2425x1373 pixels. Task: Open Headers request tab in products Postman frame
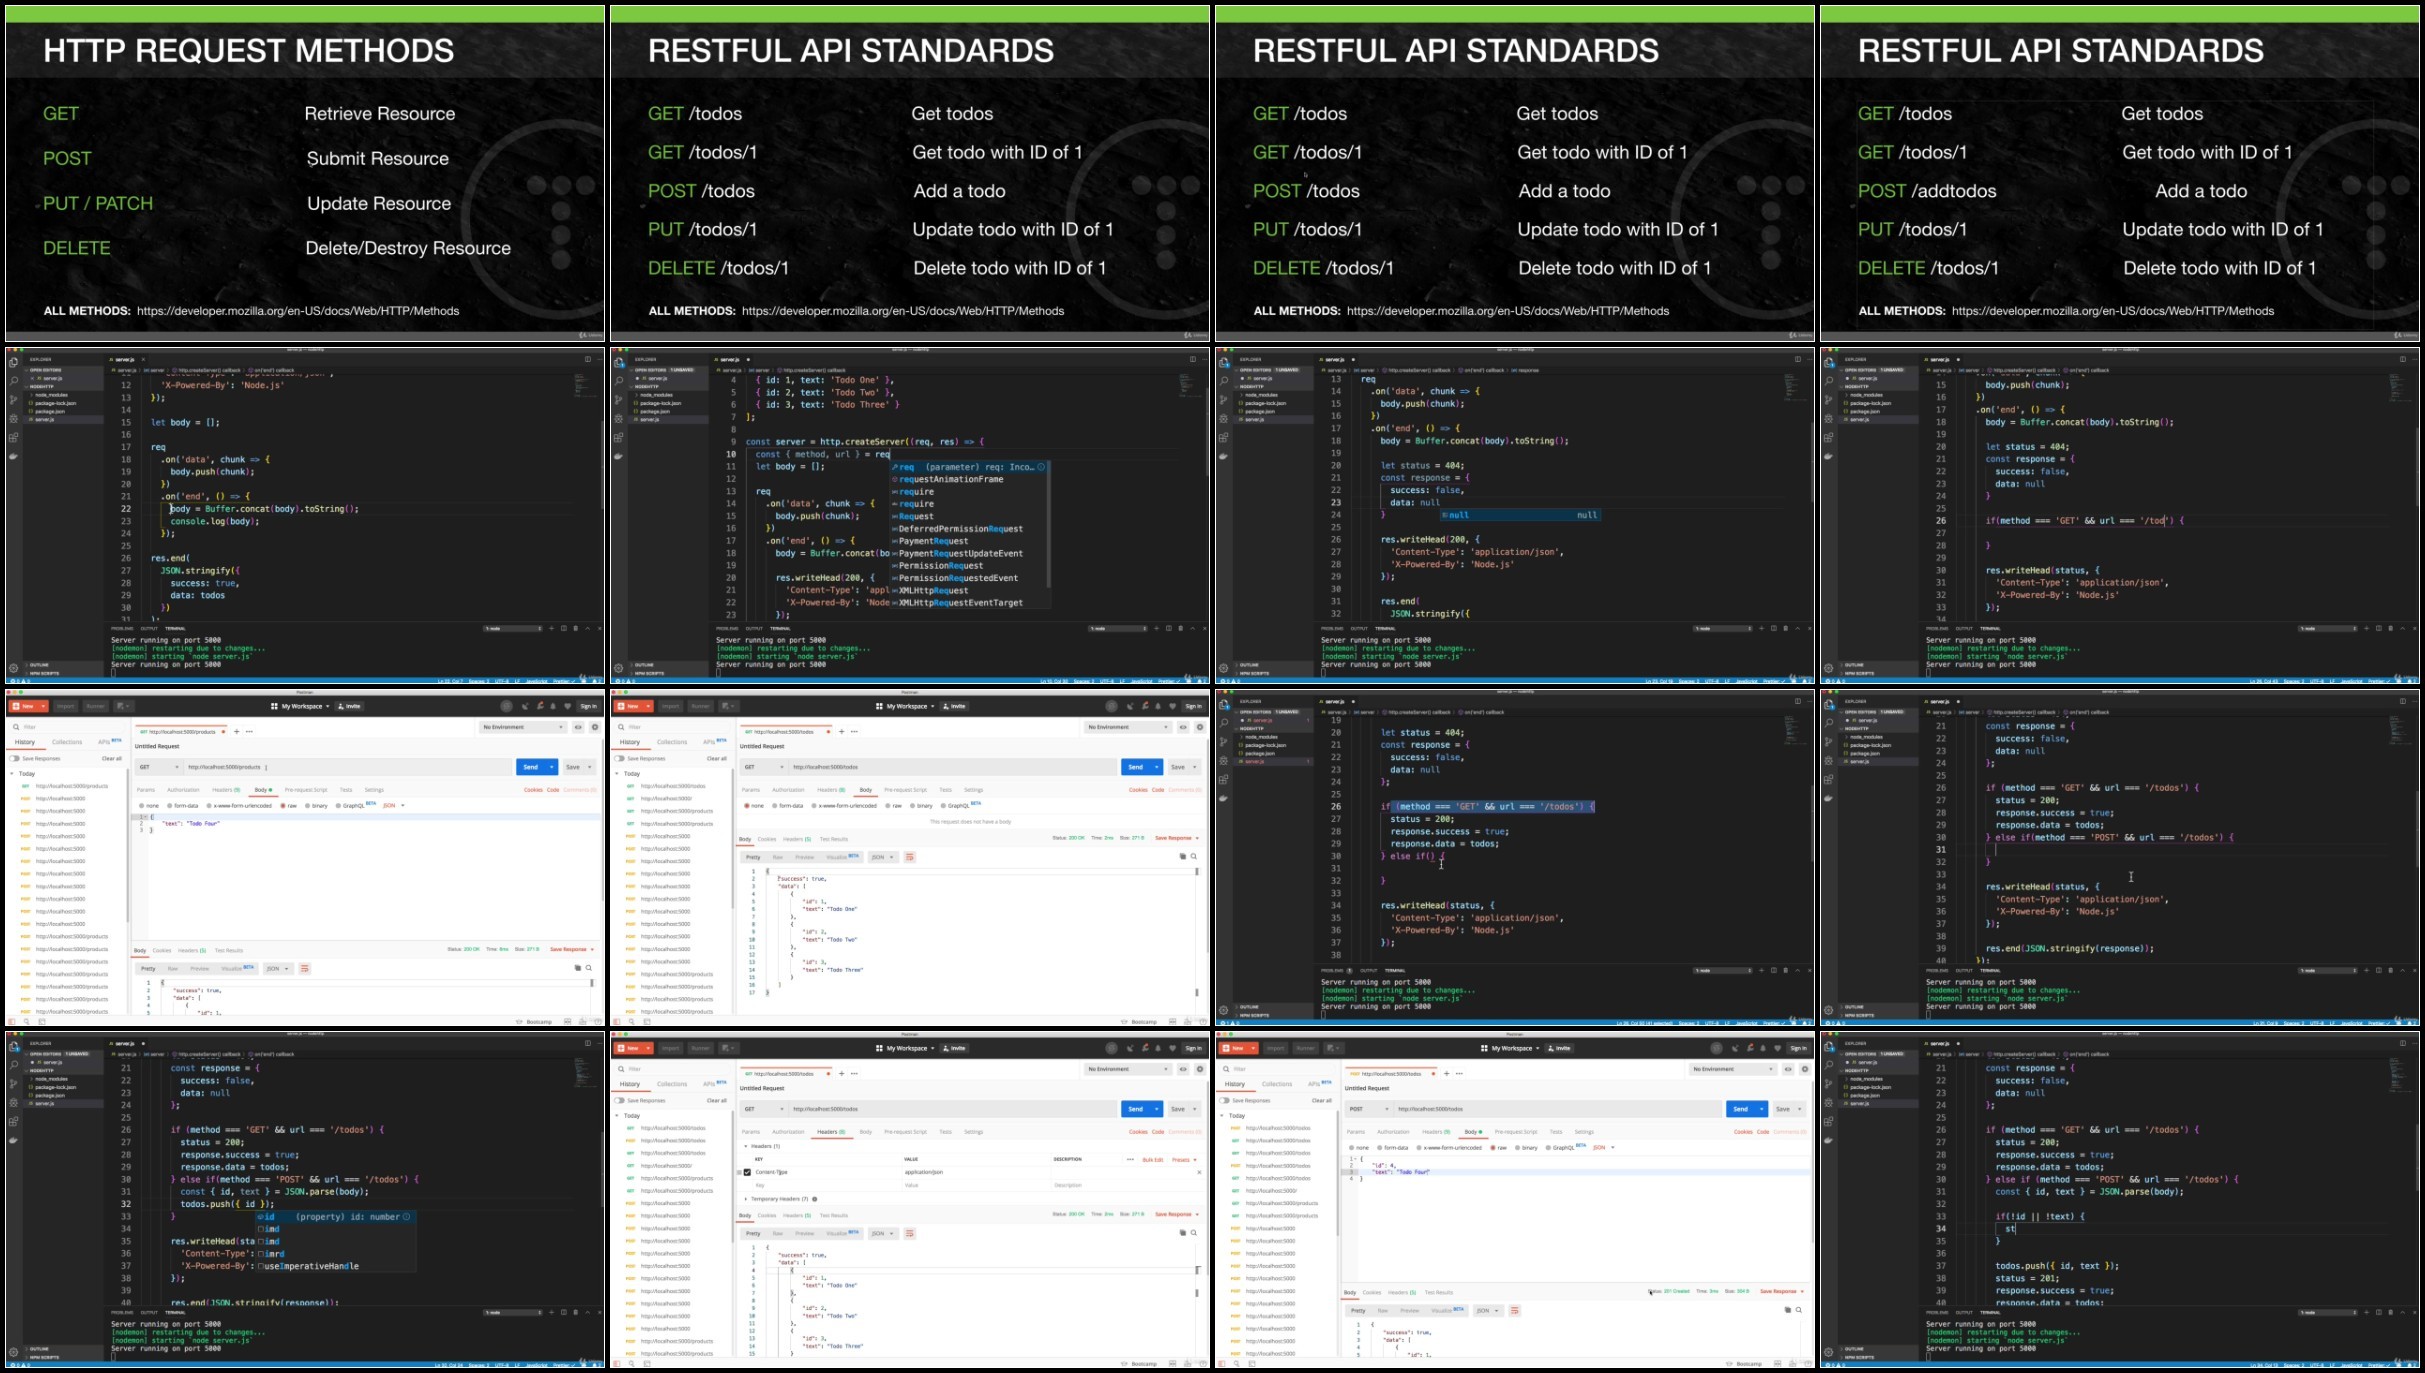(225, 790)
